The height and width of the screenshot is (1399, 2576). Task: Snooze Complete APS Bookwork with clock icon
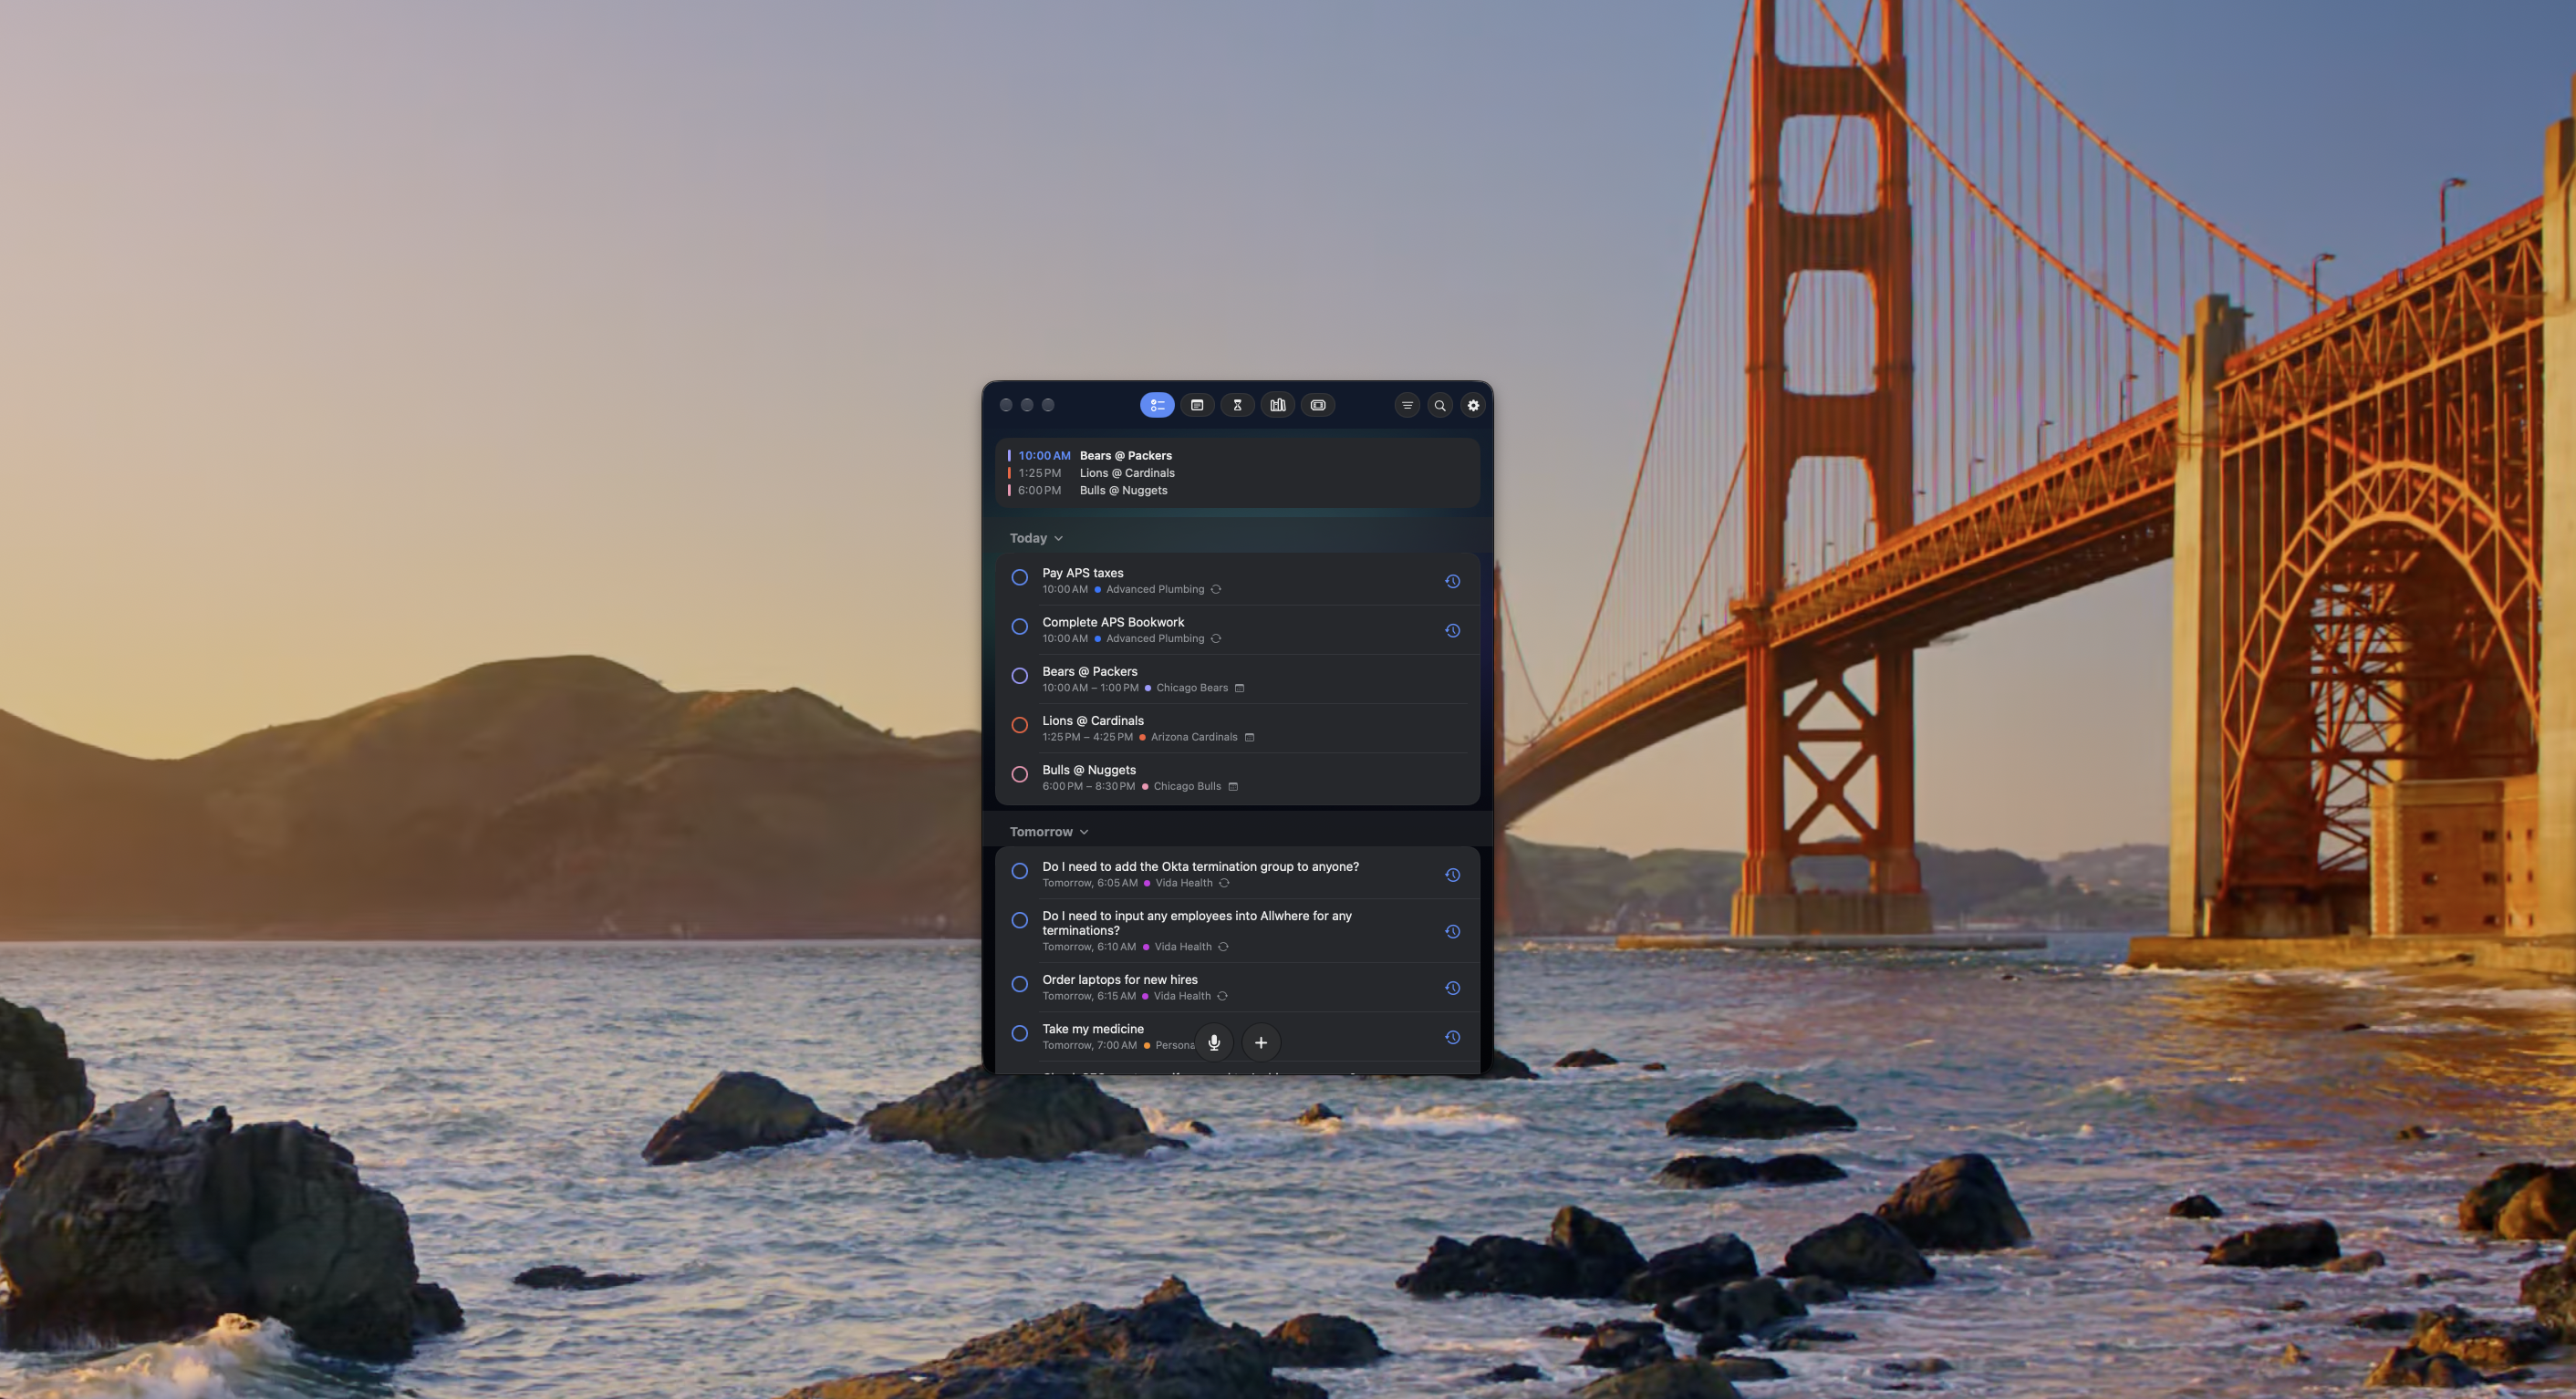[x=1452, y=630]
